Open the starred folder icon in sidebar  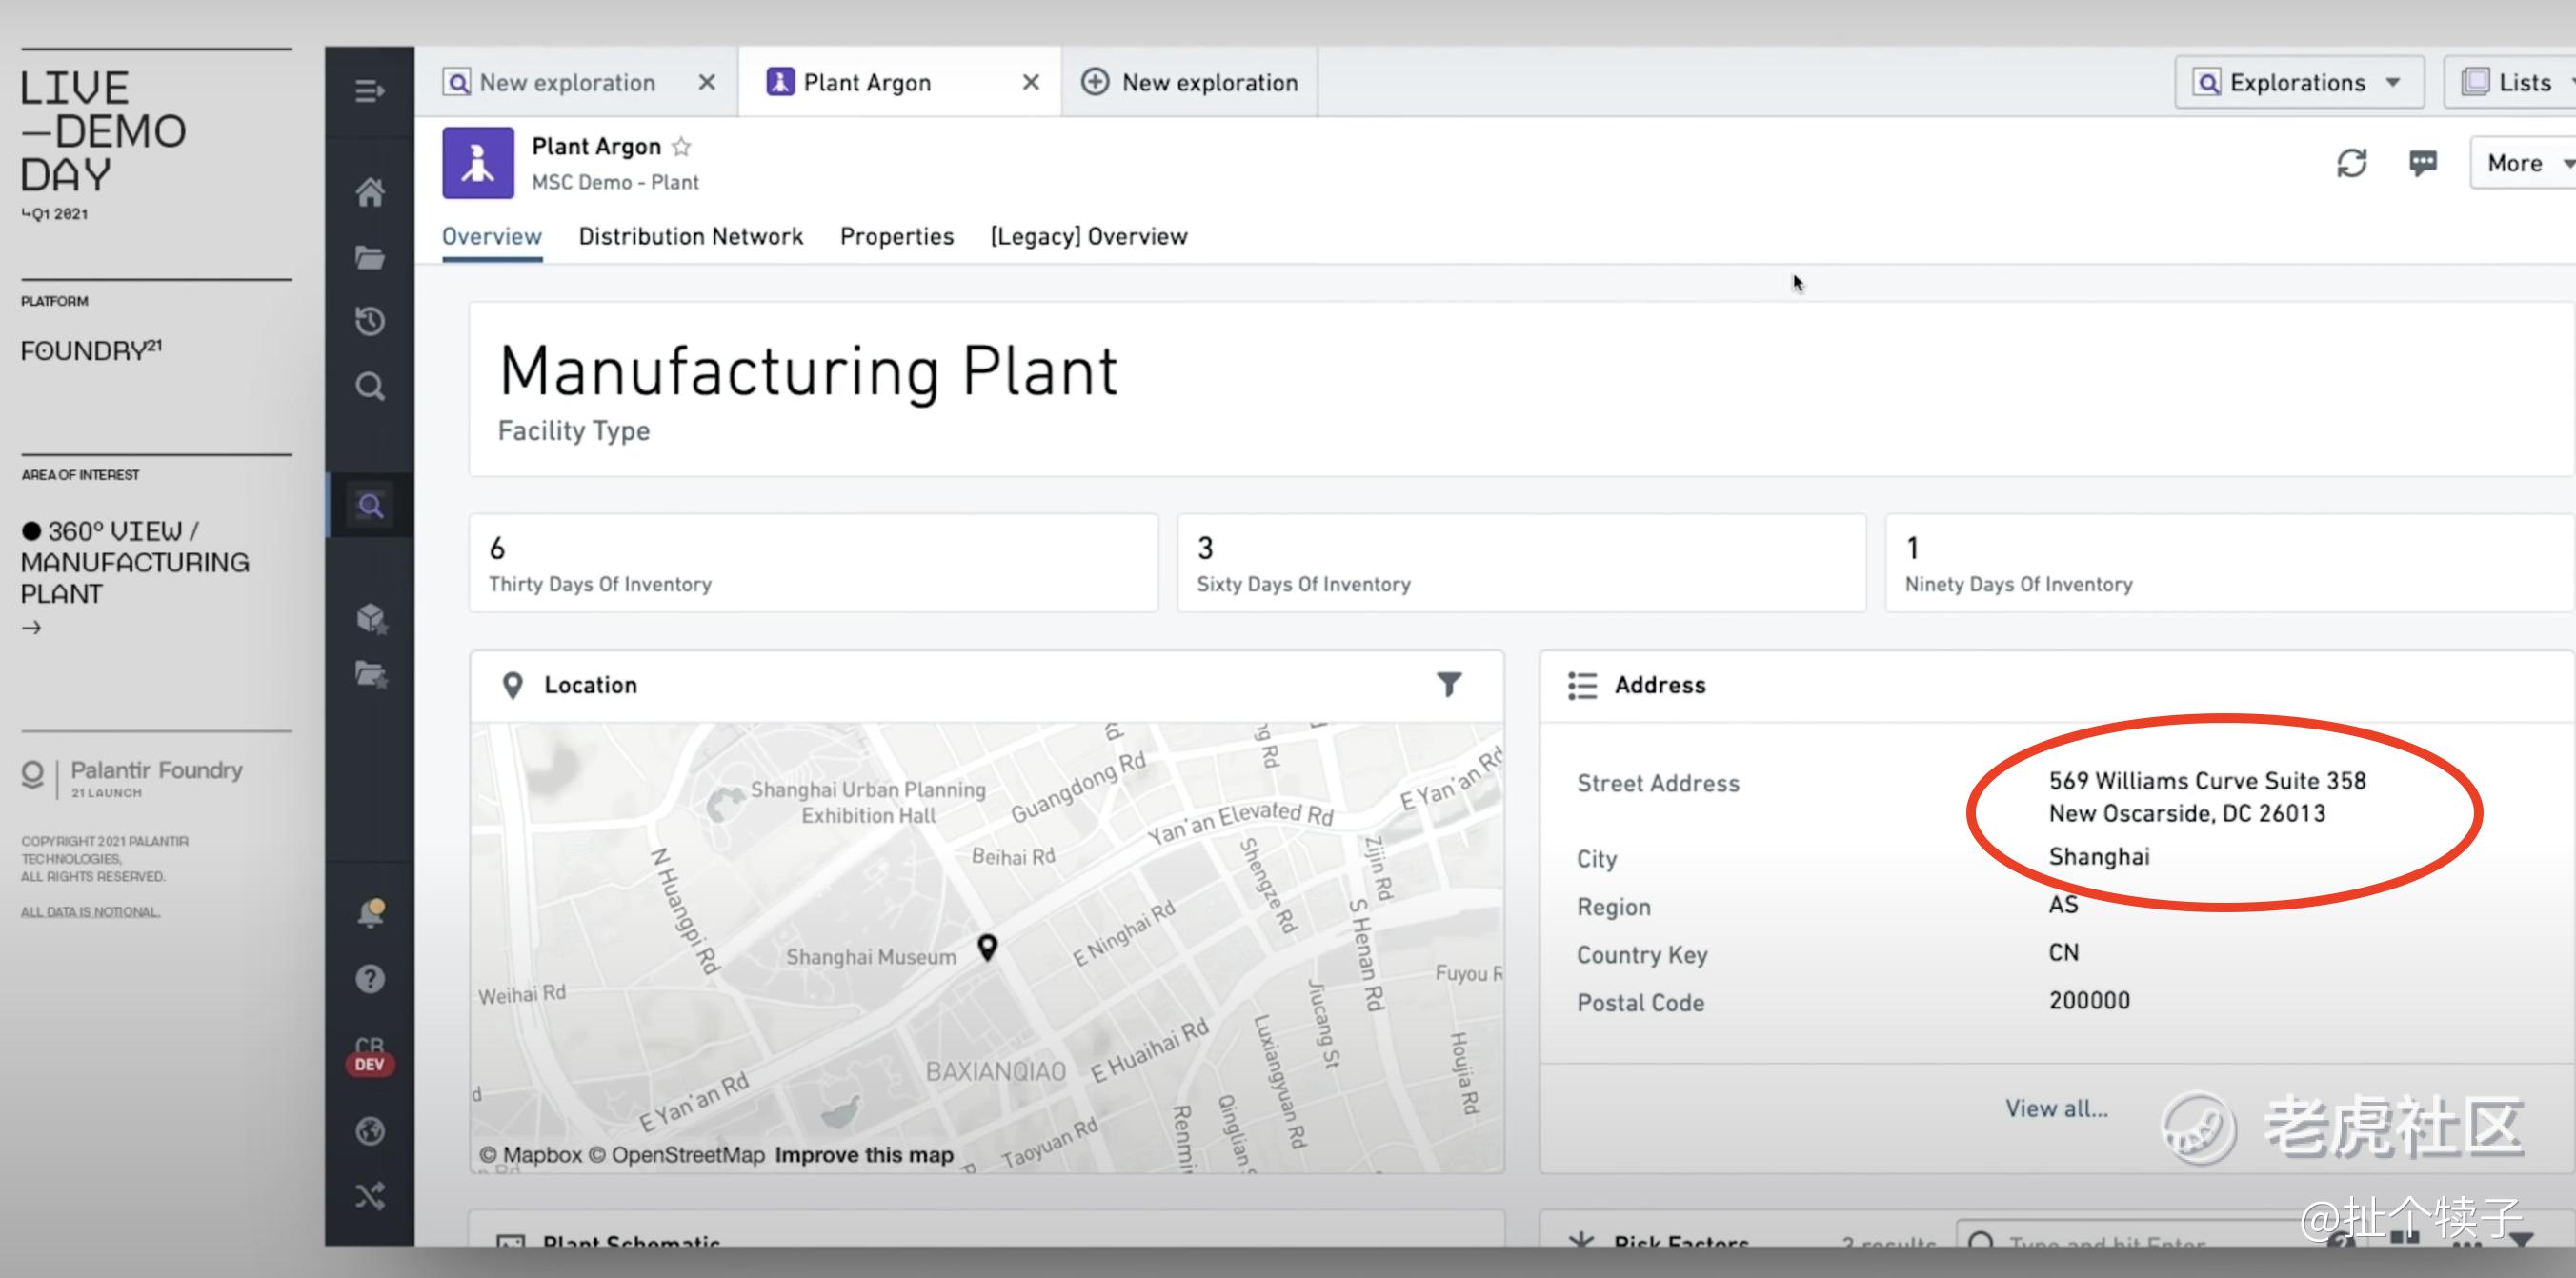point(371,674)
